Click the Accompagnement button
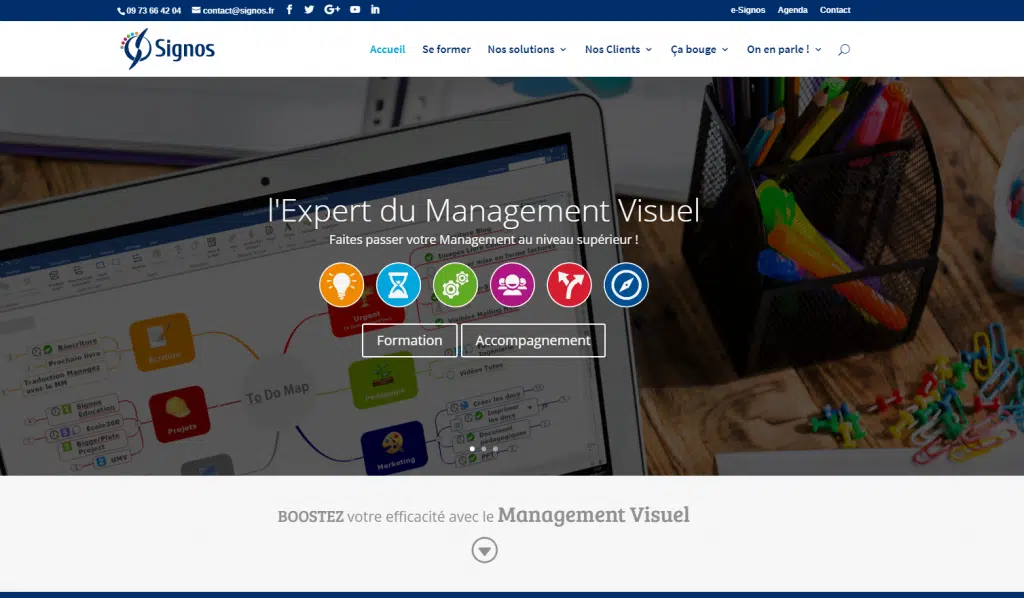The image size is (1024, 598). pyautogui.click(x=533, y=340)
